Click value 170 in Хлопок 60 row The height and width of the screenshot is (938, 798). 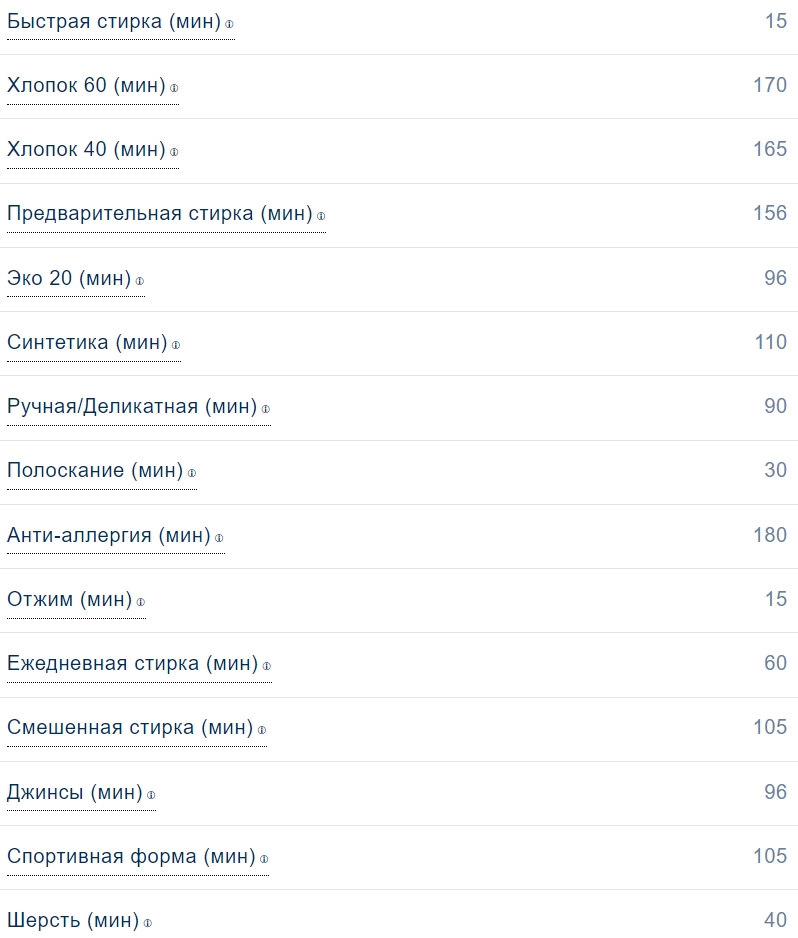coord(770,85)
